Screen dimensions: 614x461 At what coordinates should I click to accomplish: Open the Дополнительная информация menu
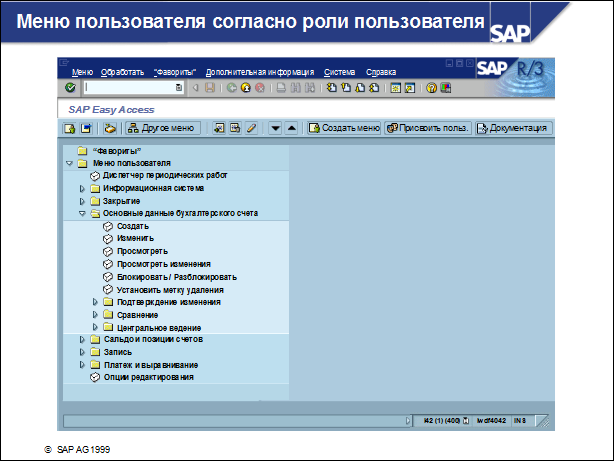tap(260, 72)
